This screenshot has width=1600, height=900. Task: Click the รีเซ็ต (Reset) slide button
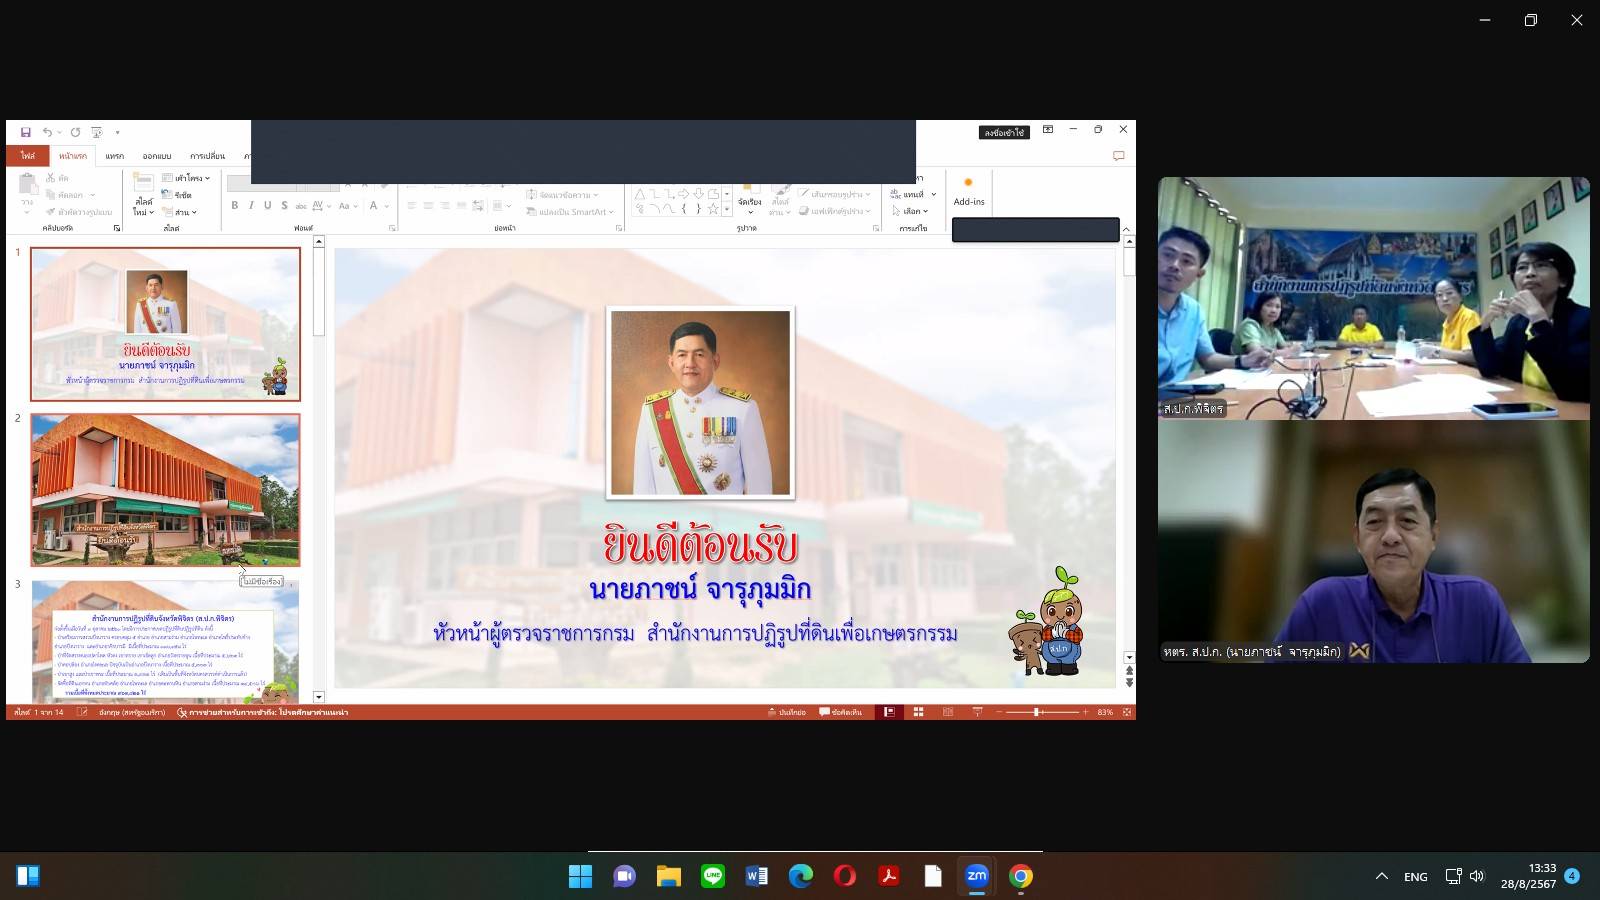pos(177,195)
